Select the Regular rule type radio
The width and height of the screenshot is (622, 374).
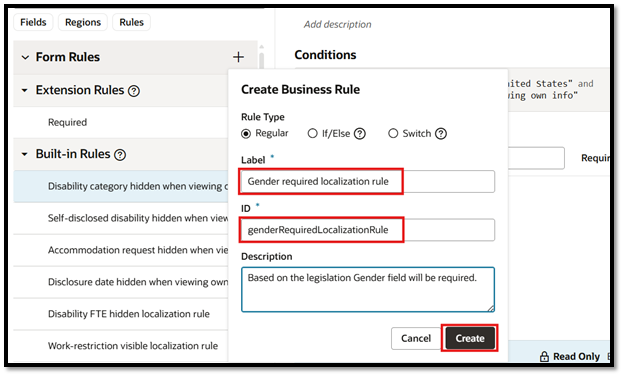click(x=246, y=134)
